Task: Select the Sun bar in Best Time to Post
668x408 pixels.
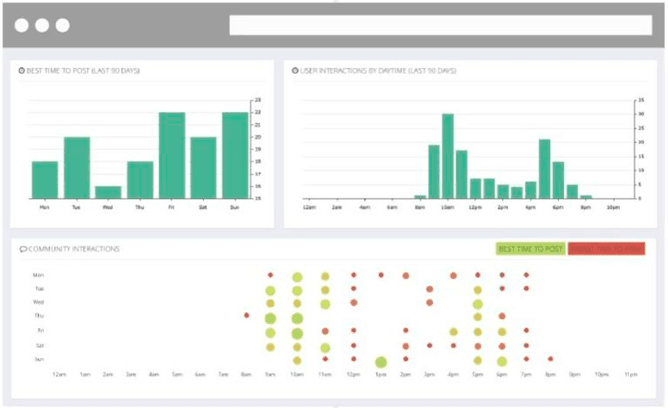Action: coord(235,155)
